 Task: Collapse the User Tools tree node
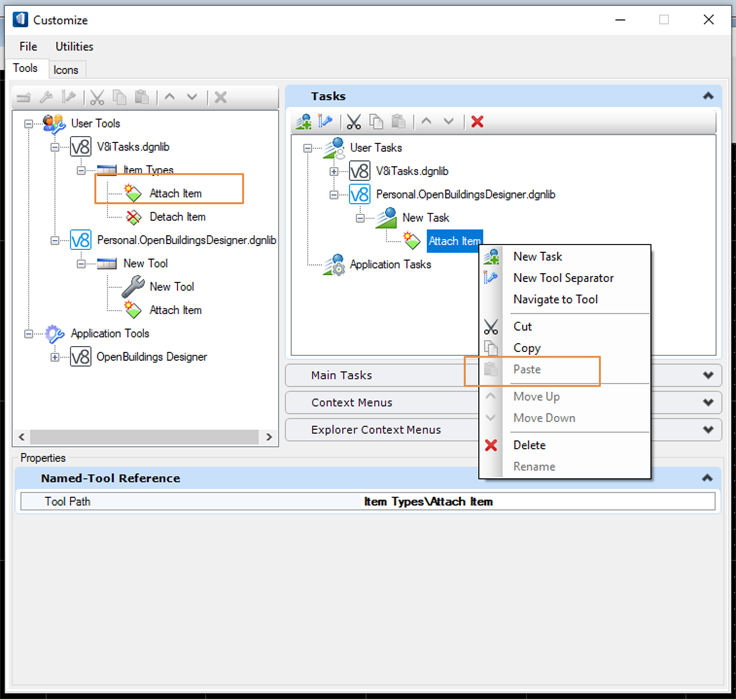29,124
